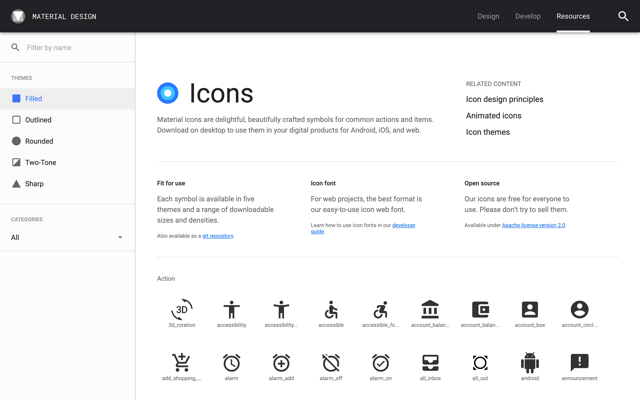This screenshot has height=400, width=640.
Task: Pick the account_box icon
Action: pos(530,310)
